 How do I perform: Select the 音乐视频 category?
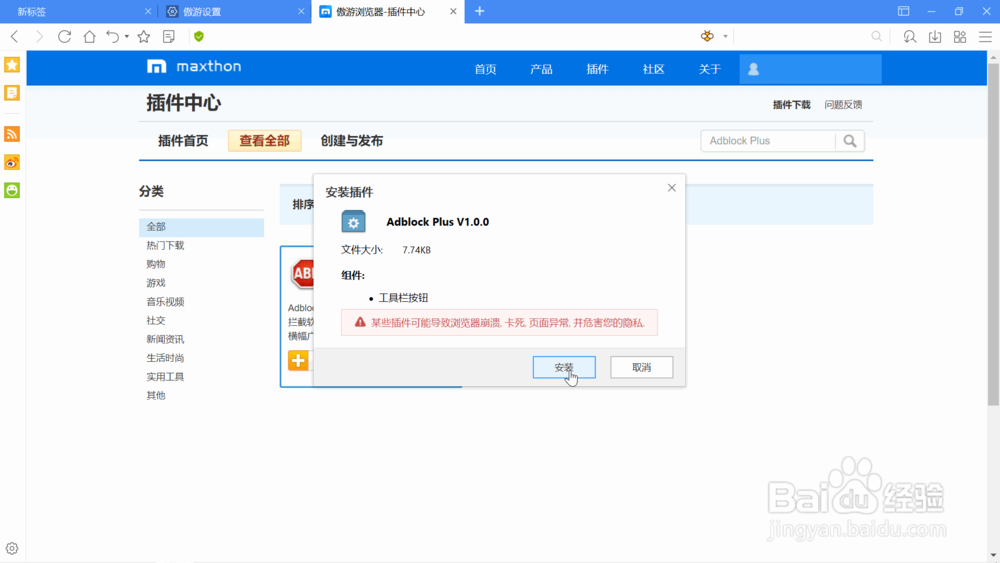point(165,302)
